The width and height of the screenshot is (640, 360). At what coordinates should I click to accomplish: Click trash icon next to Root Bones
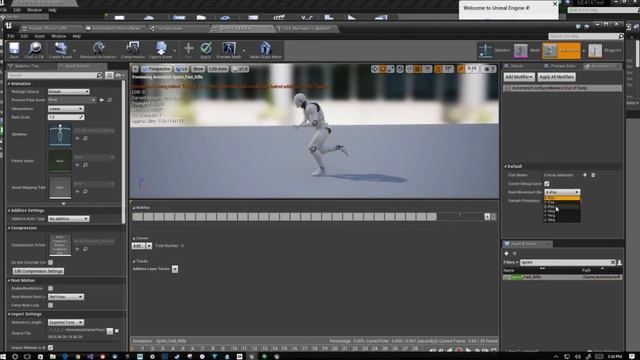point(593,175)
